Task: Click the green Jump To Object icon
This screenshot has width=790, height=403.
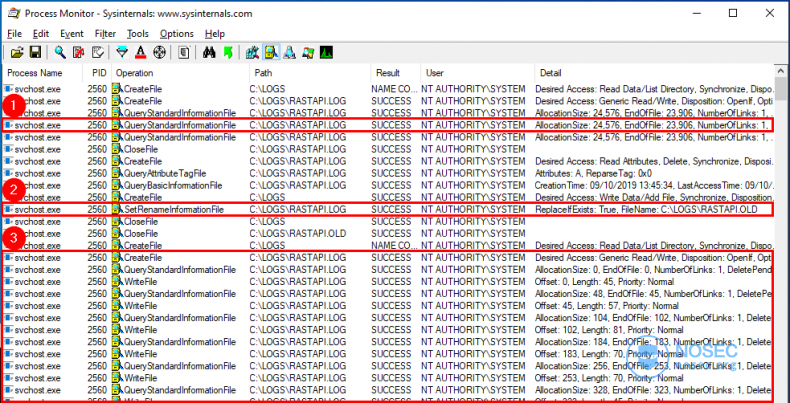Action: point(227,52)
